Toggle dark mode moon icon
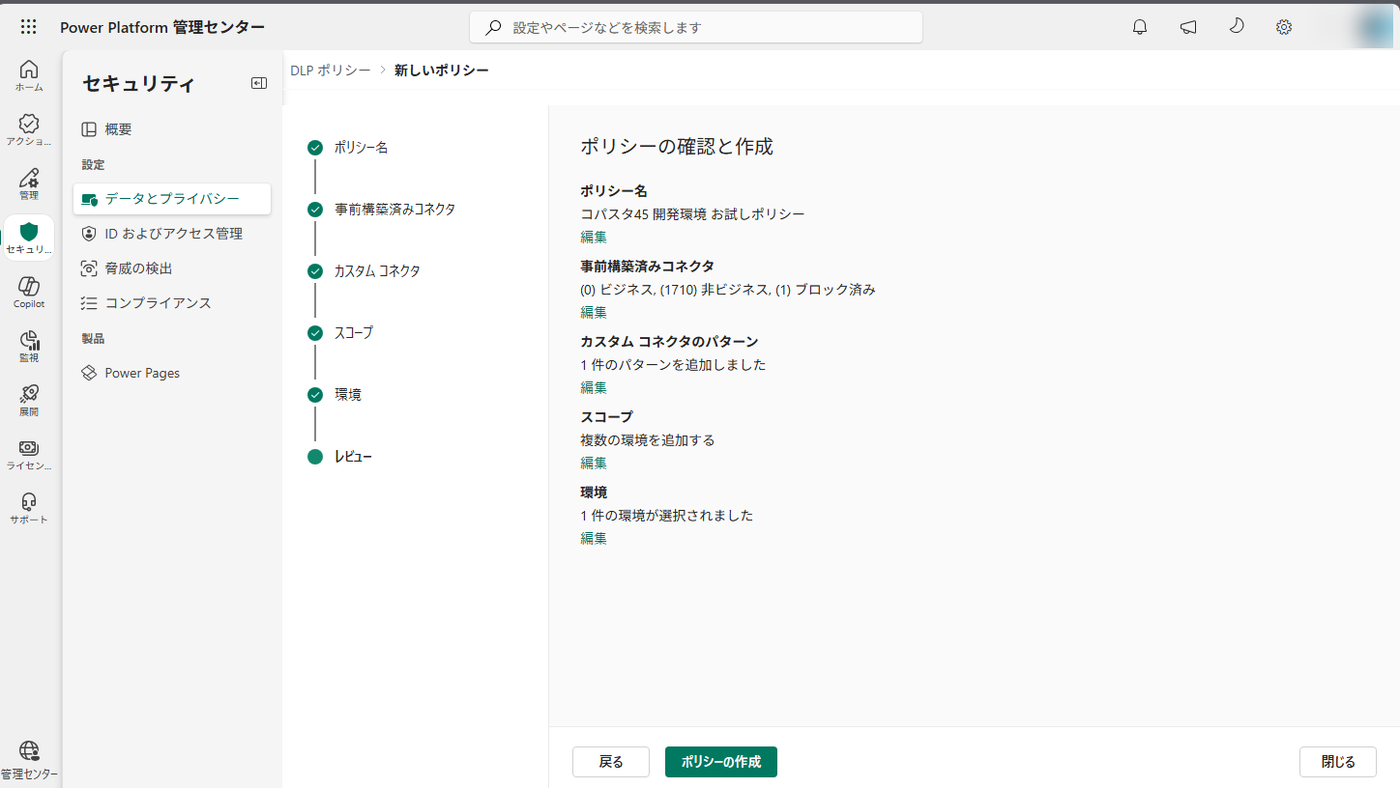This screenshot has height=788, width=1400. pos(1236,27)
